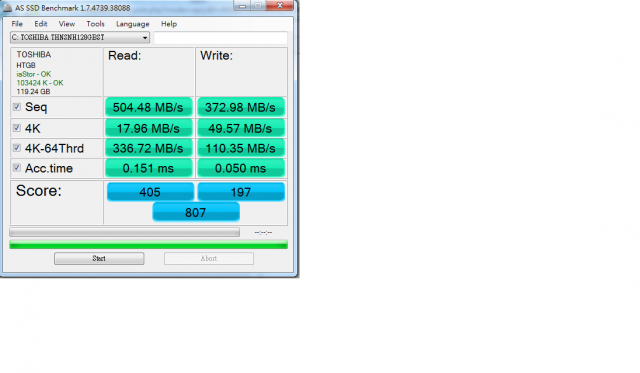Click the write score 197

[x=241, y=192]
